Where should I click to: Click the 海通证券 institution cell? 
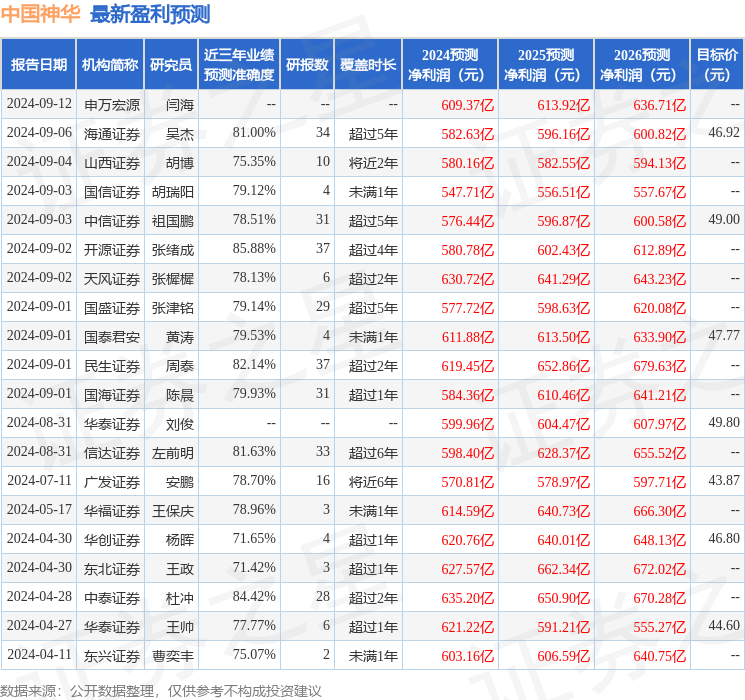(112, 134)
